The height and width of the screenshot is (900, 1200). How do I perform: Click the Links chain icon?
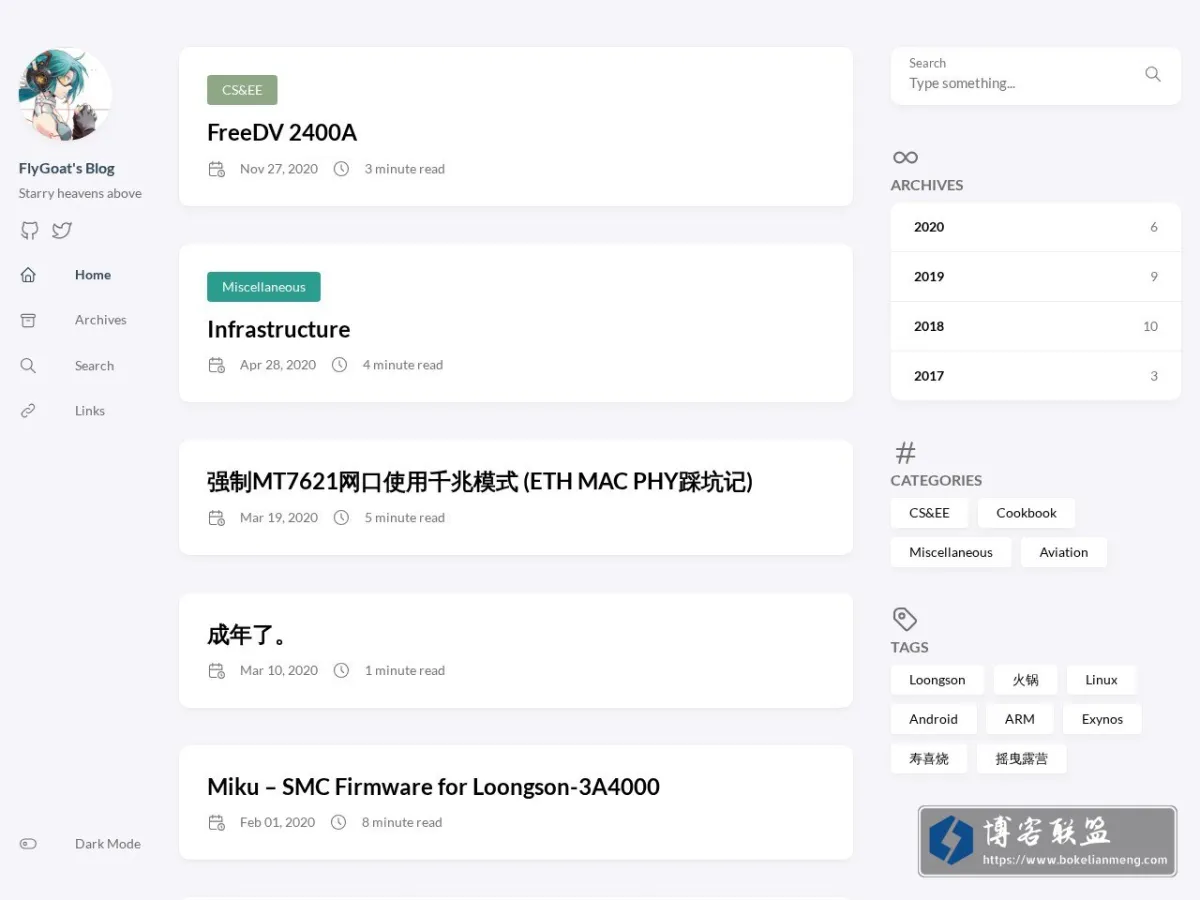tap(28, 411)
